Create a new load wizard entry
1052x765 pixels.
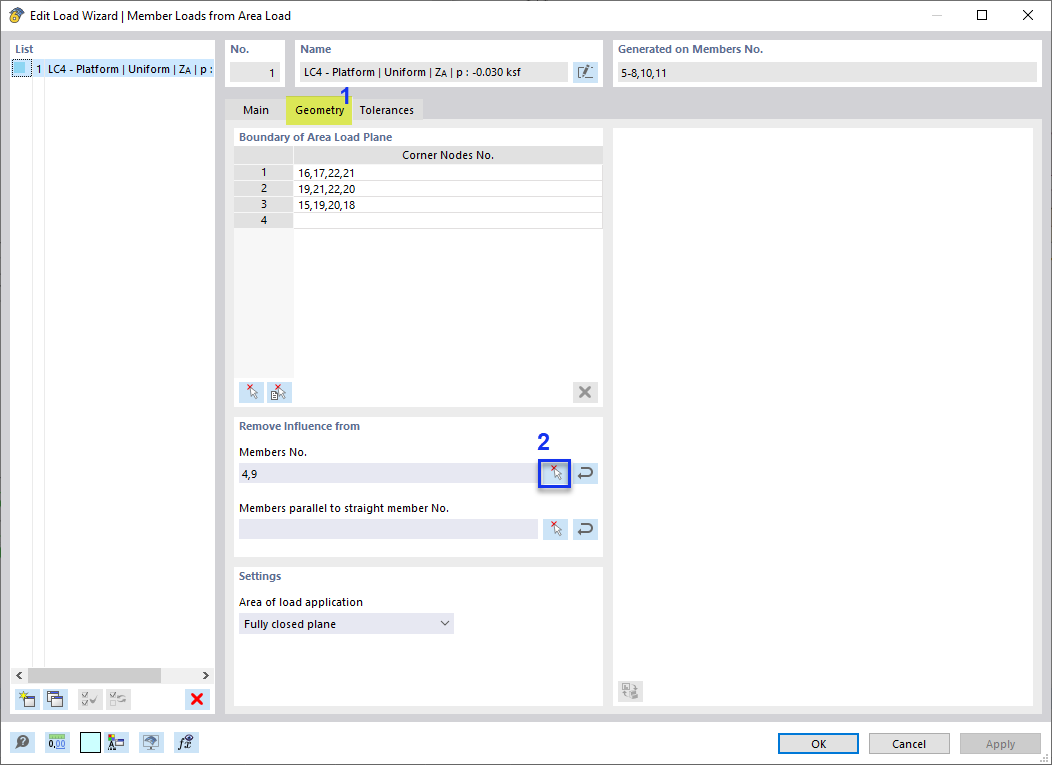(26, 699)
